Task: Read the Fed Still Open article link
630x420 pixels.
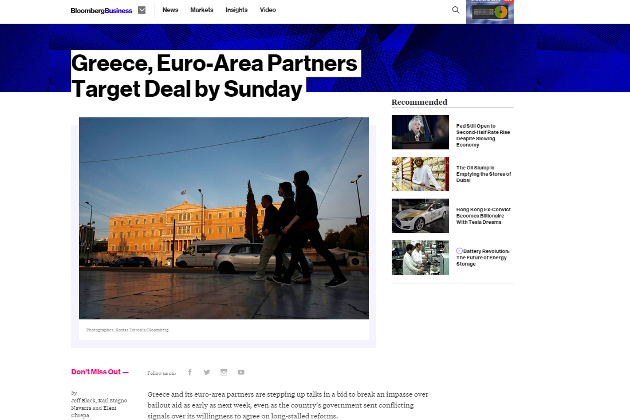Action: [483, 135]
